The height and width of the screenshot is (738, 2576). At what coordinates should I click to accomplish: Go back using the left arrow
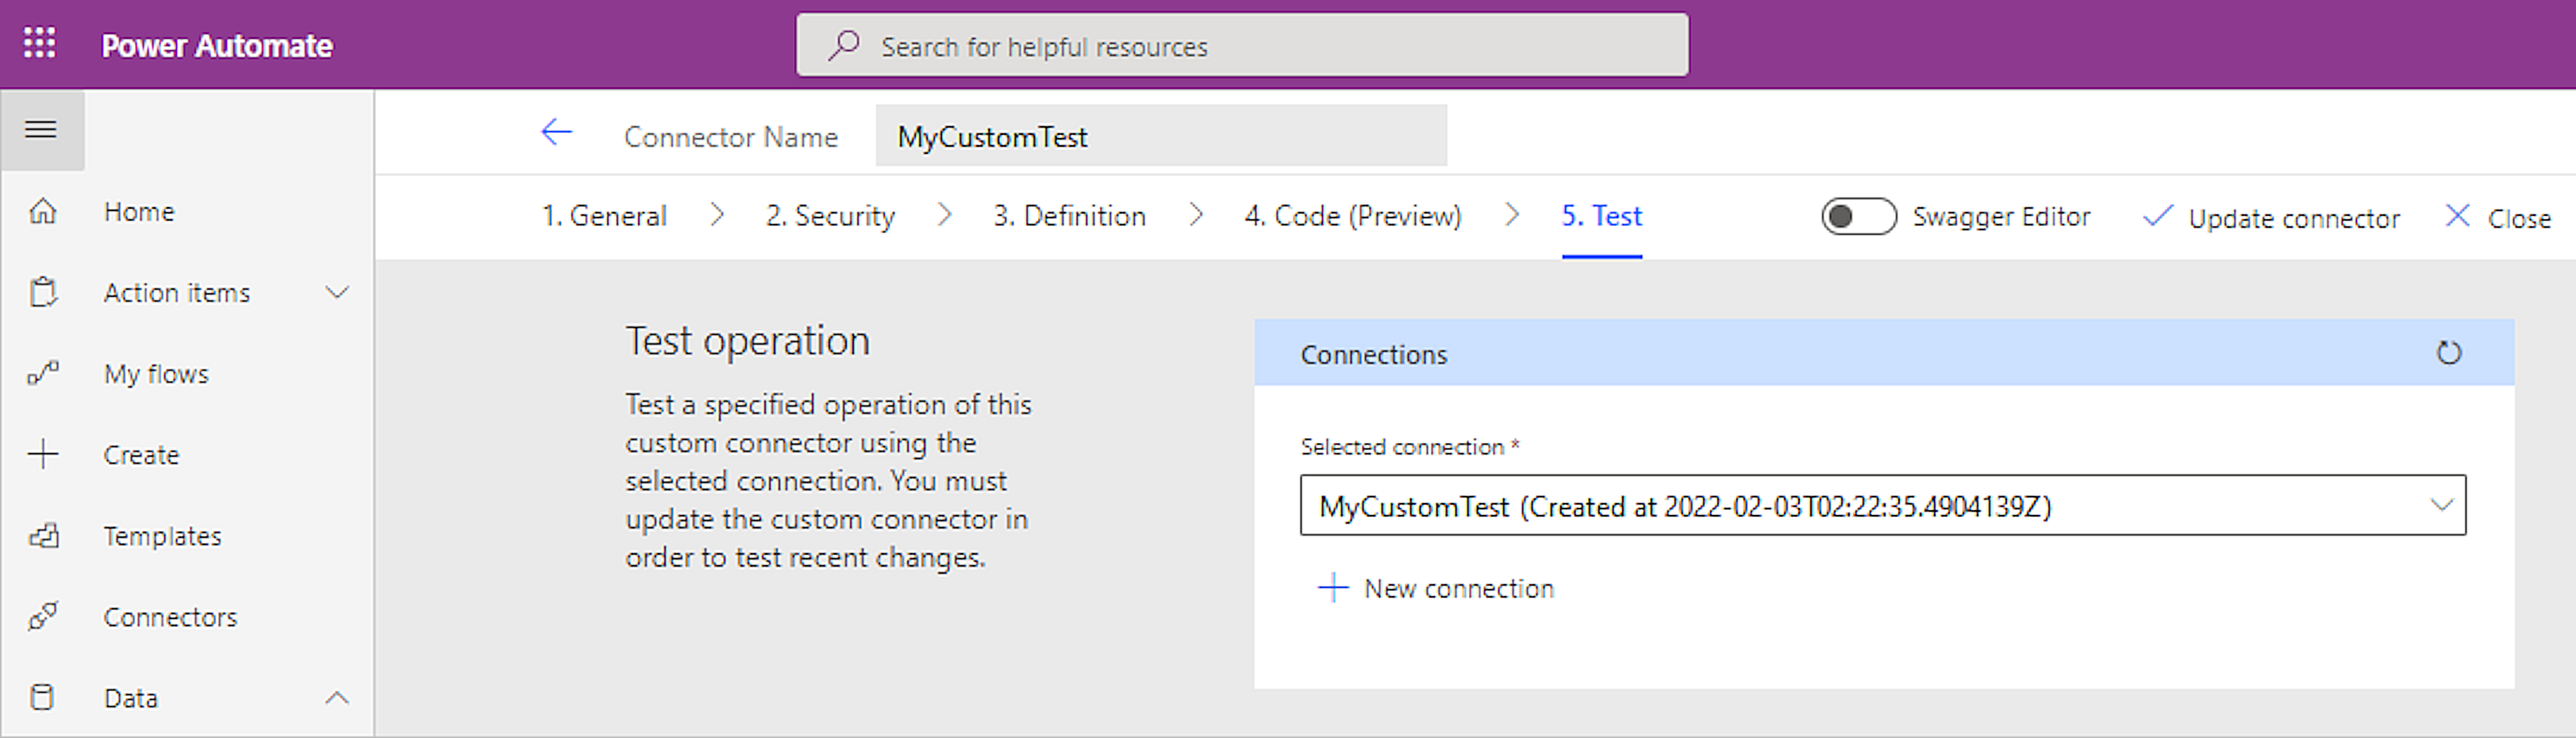point(556,132)
